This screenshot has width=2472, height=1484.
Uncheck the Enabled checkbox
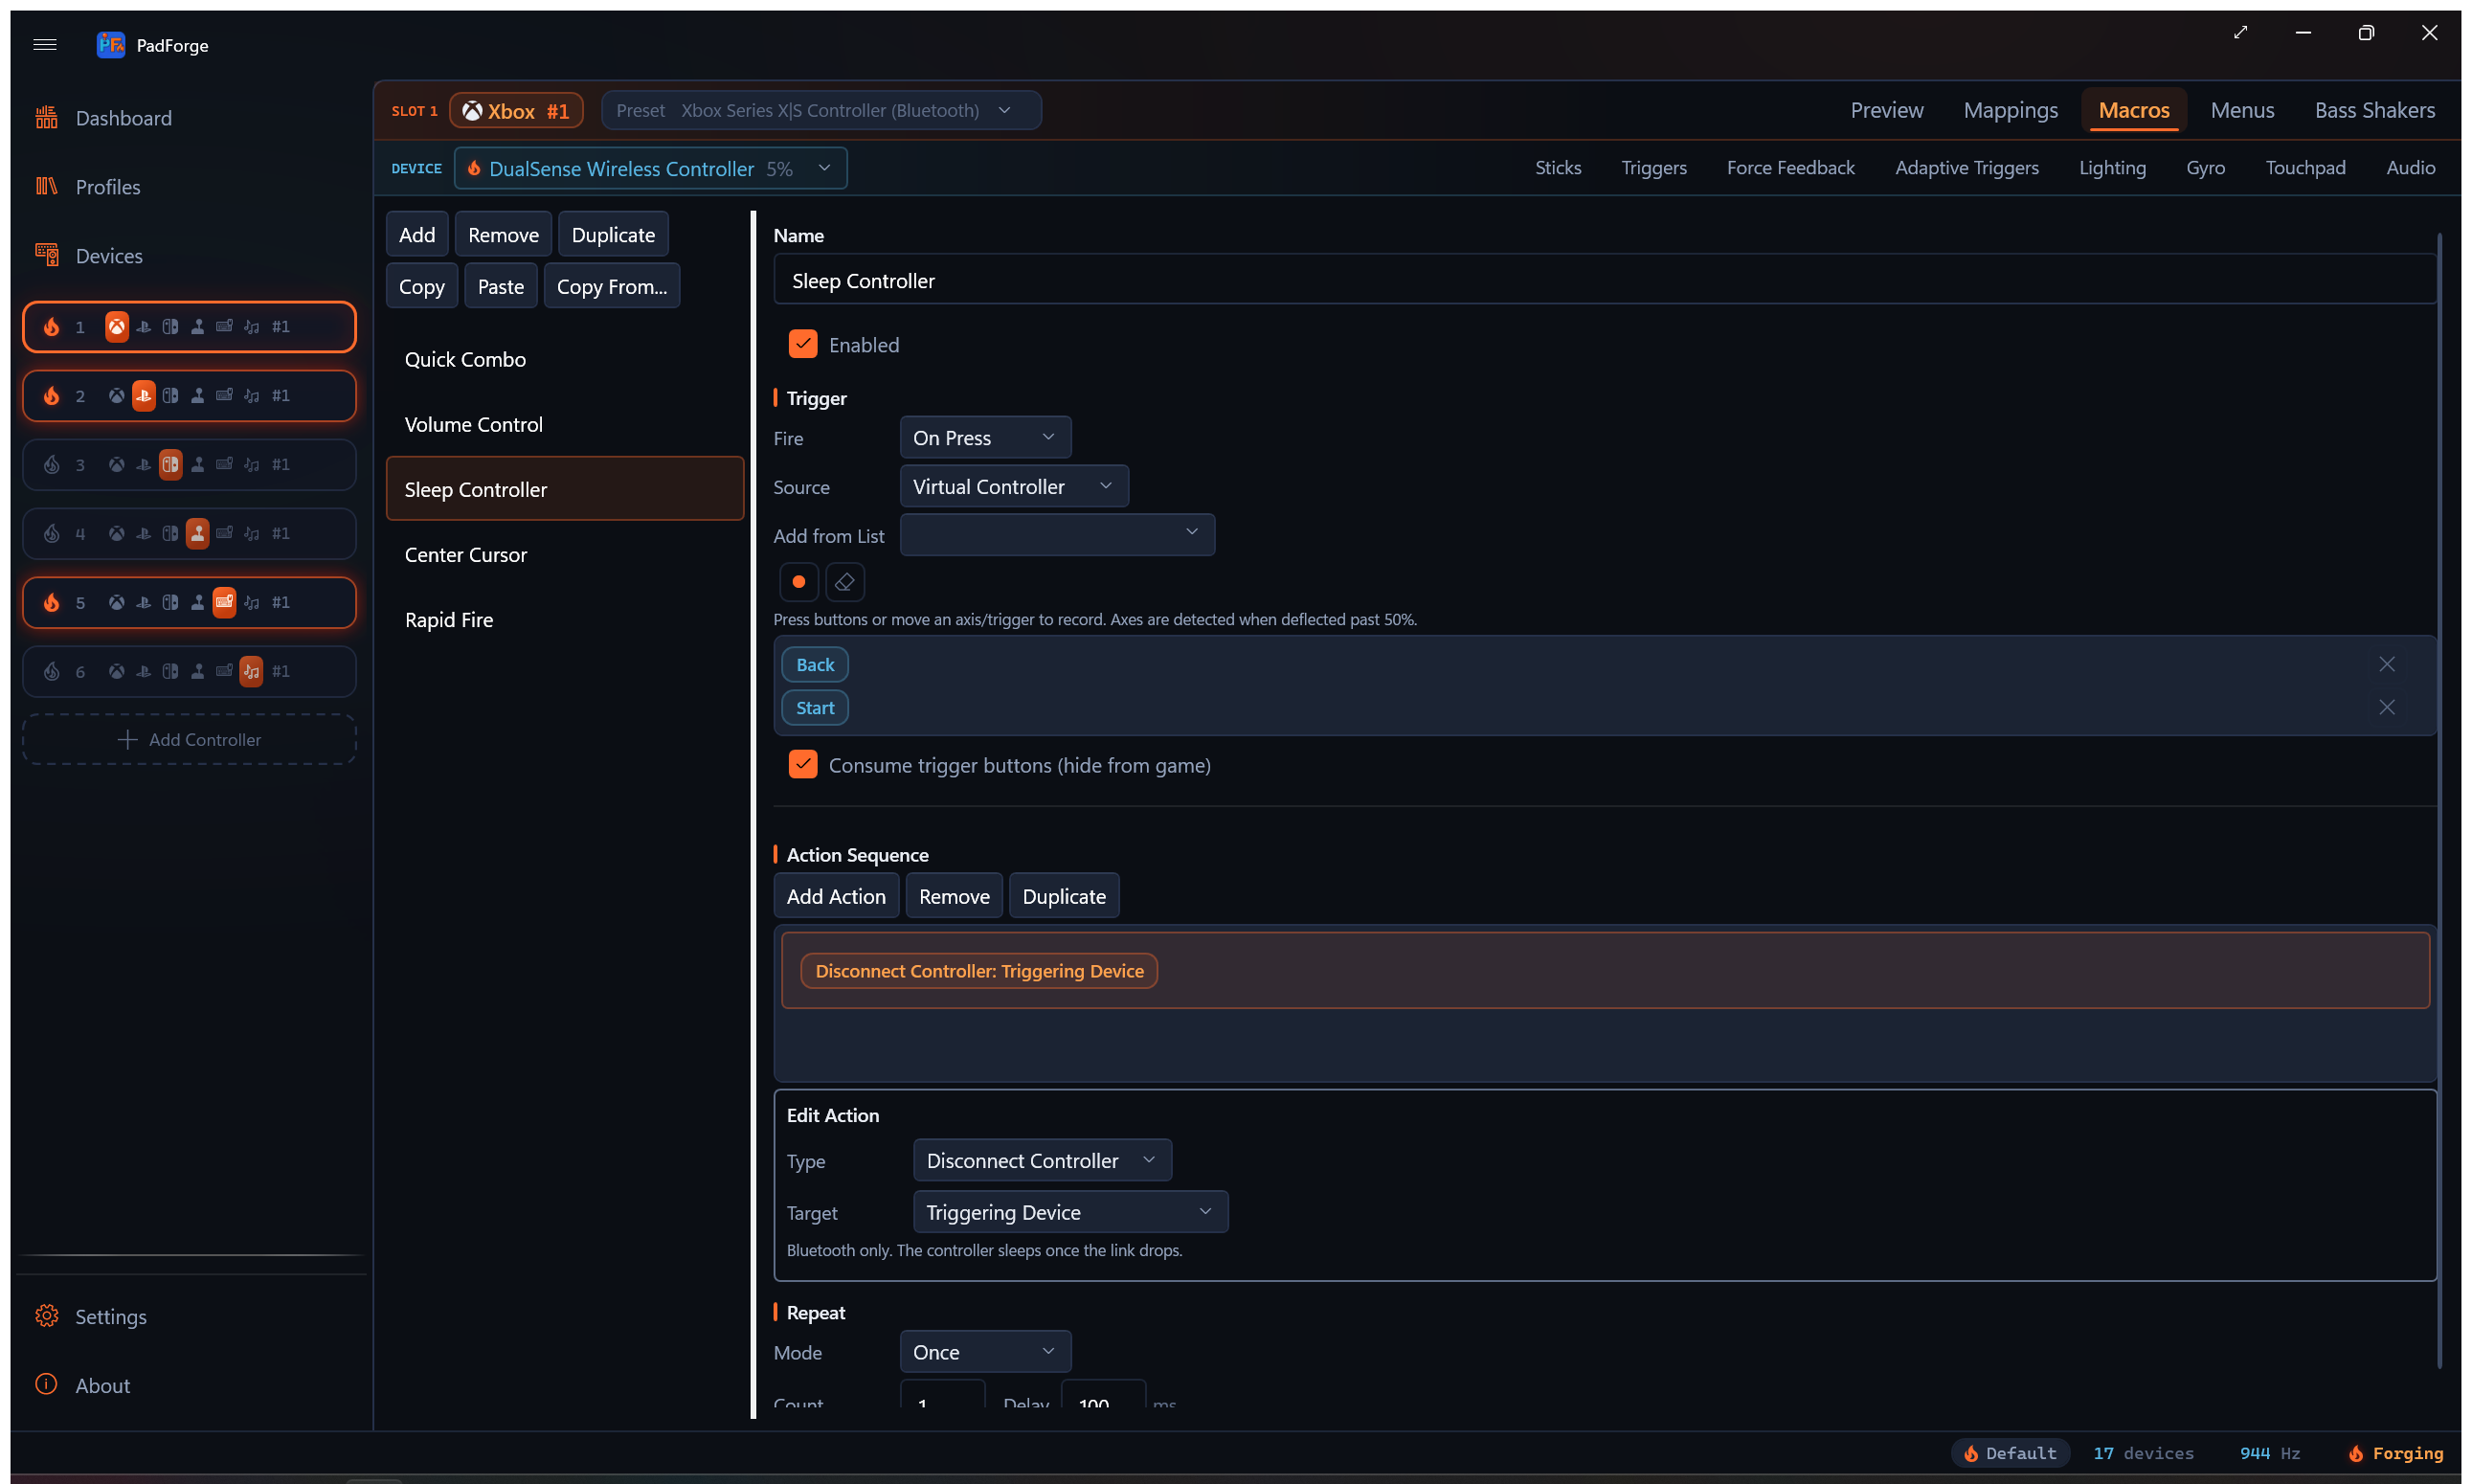803,344
